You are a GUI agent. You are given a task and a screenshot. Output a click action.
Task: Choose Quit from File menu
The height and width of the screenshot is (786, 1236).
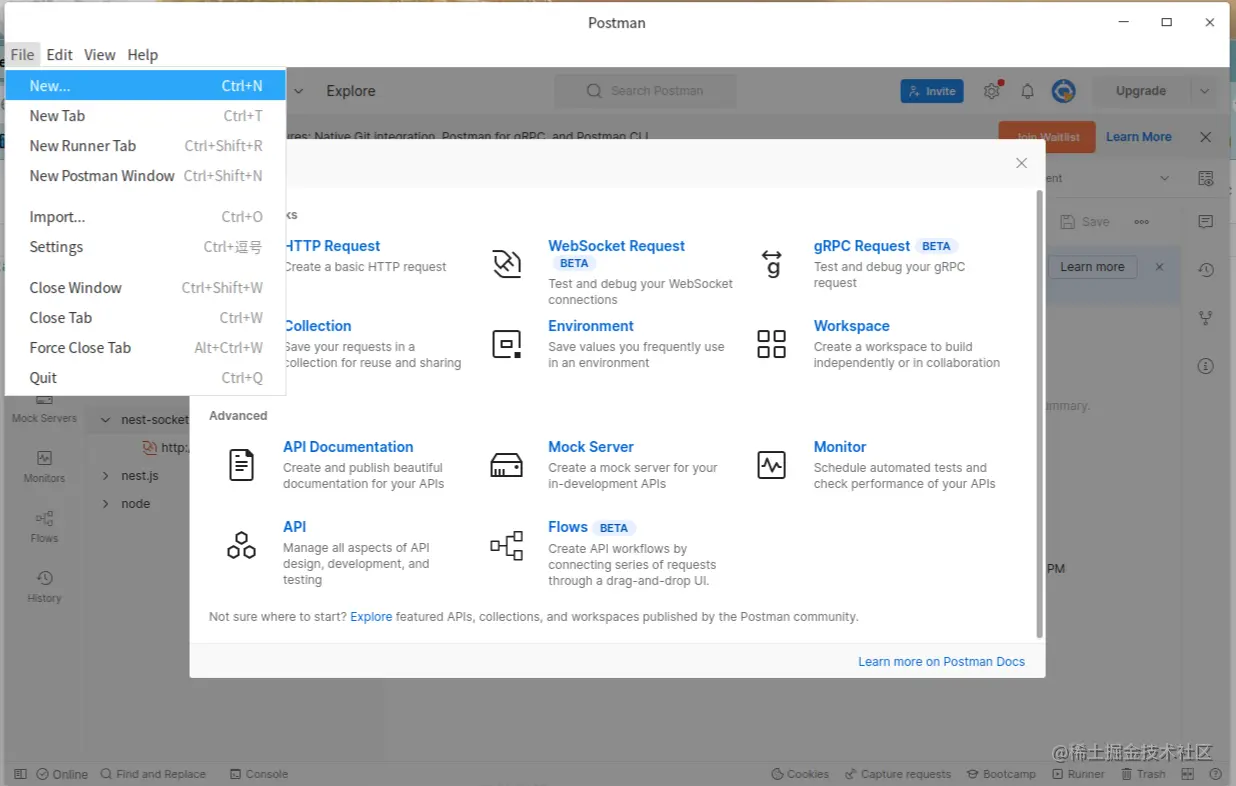(146, 378)
